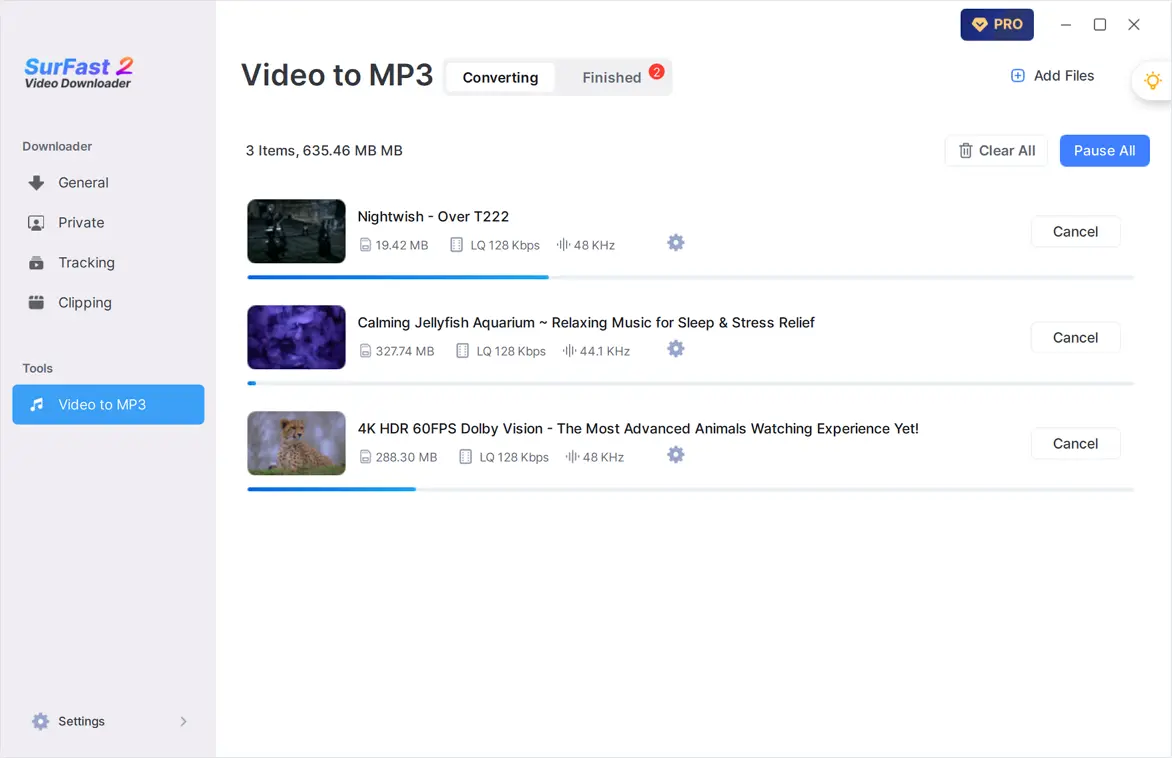Switch to the Converting tab
This screenshot has width=1172, height=758.
point(500,78)
